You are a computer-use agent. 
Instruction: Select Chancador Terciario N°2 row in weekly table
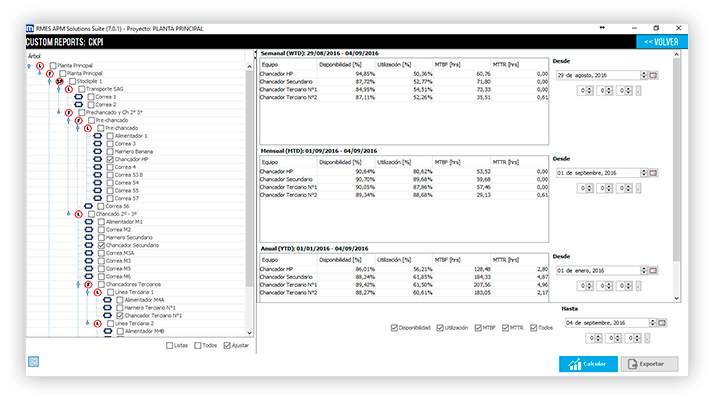404,98
